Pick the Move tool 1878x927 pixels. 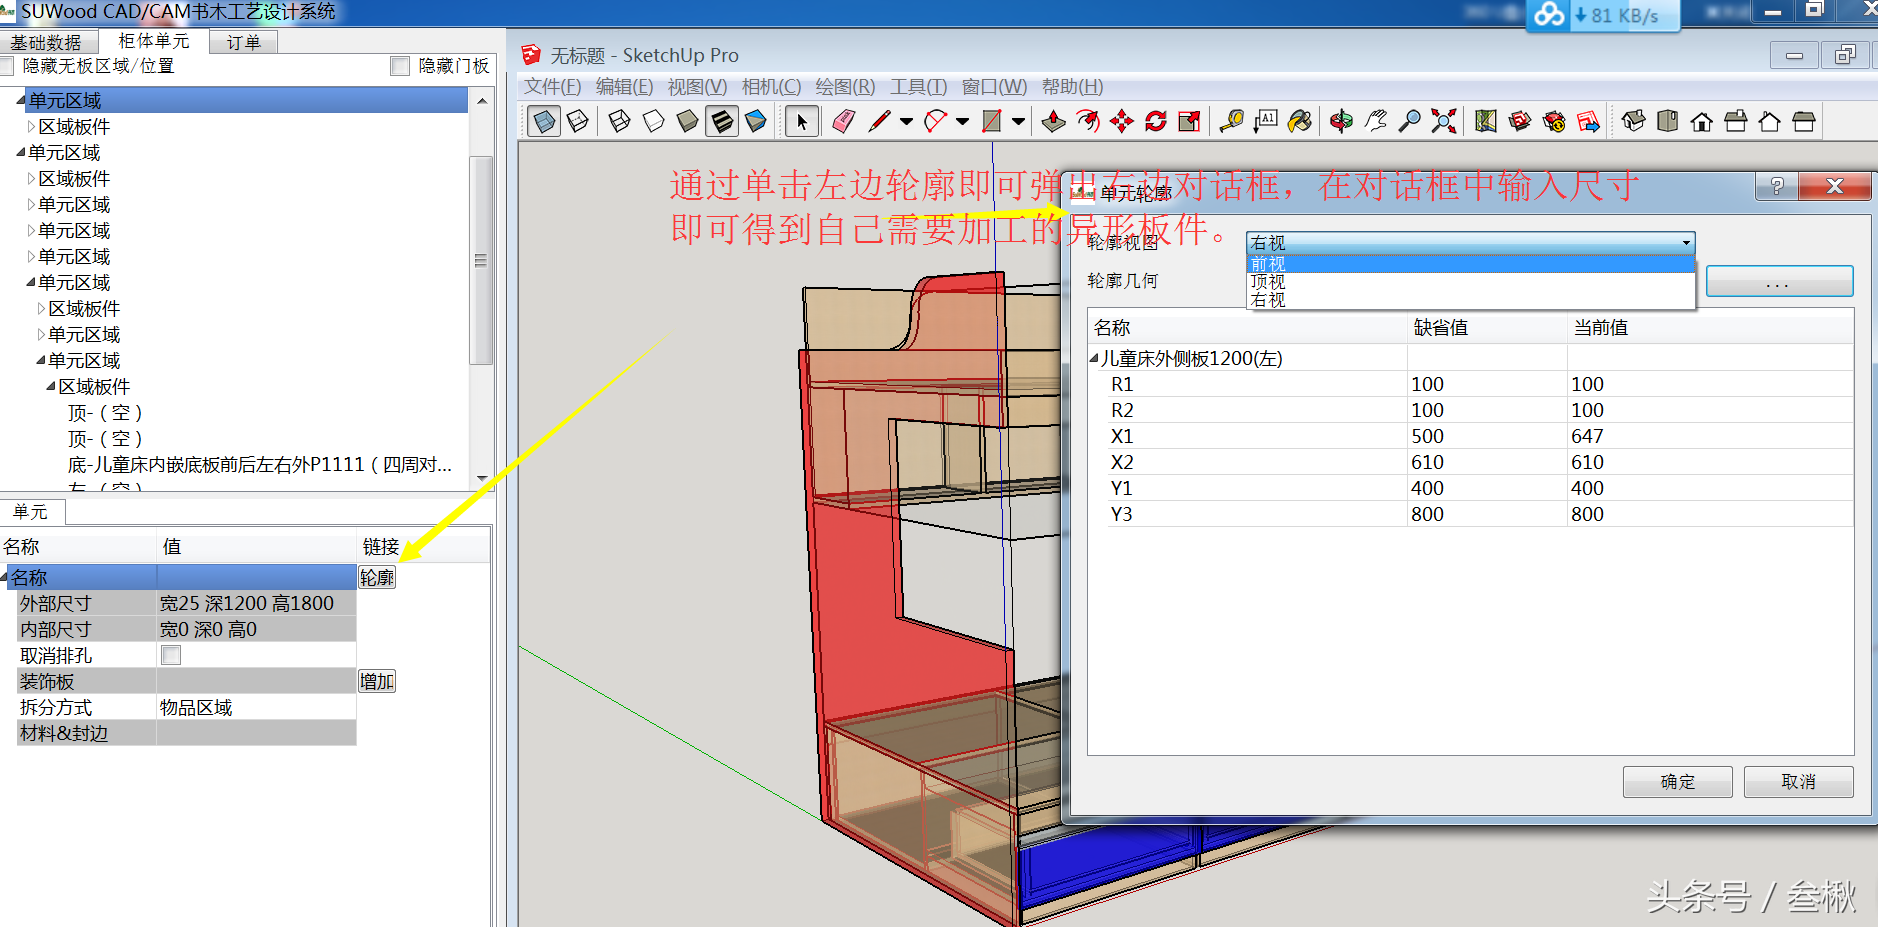(1121, 121)
